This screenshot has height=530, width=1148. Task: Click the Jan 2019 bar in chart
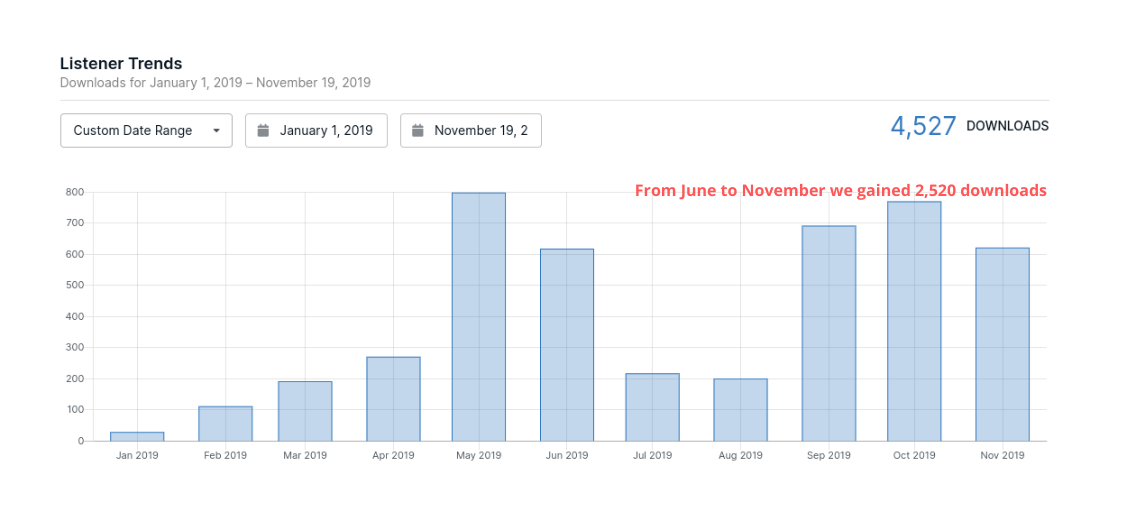(137, 436)
